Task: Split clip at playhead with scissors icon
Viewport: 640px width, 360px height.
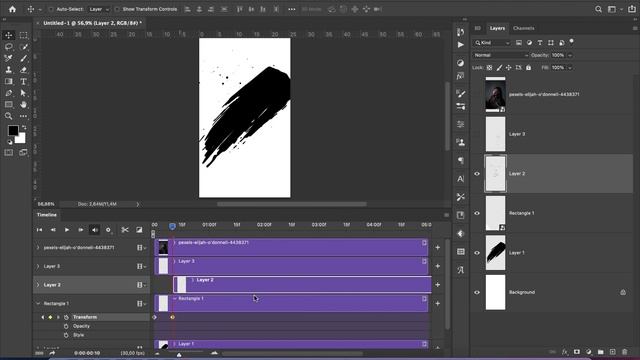Action: [125, 230]
